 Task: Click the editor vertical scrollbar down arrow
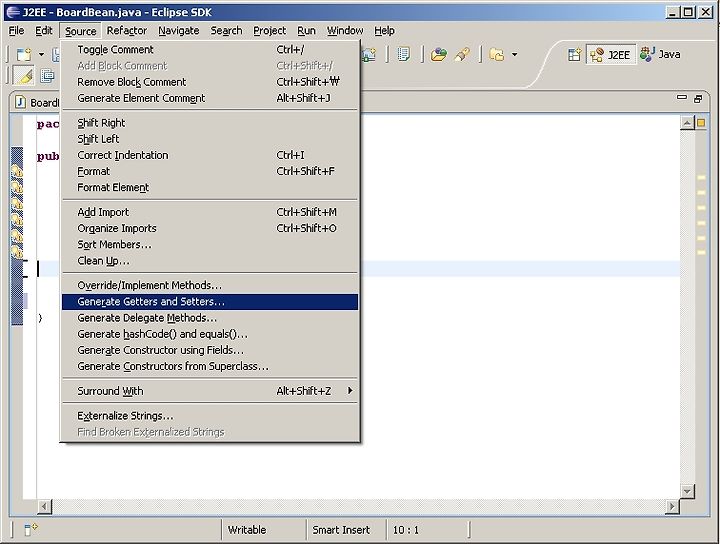tap(687, 491)
